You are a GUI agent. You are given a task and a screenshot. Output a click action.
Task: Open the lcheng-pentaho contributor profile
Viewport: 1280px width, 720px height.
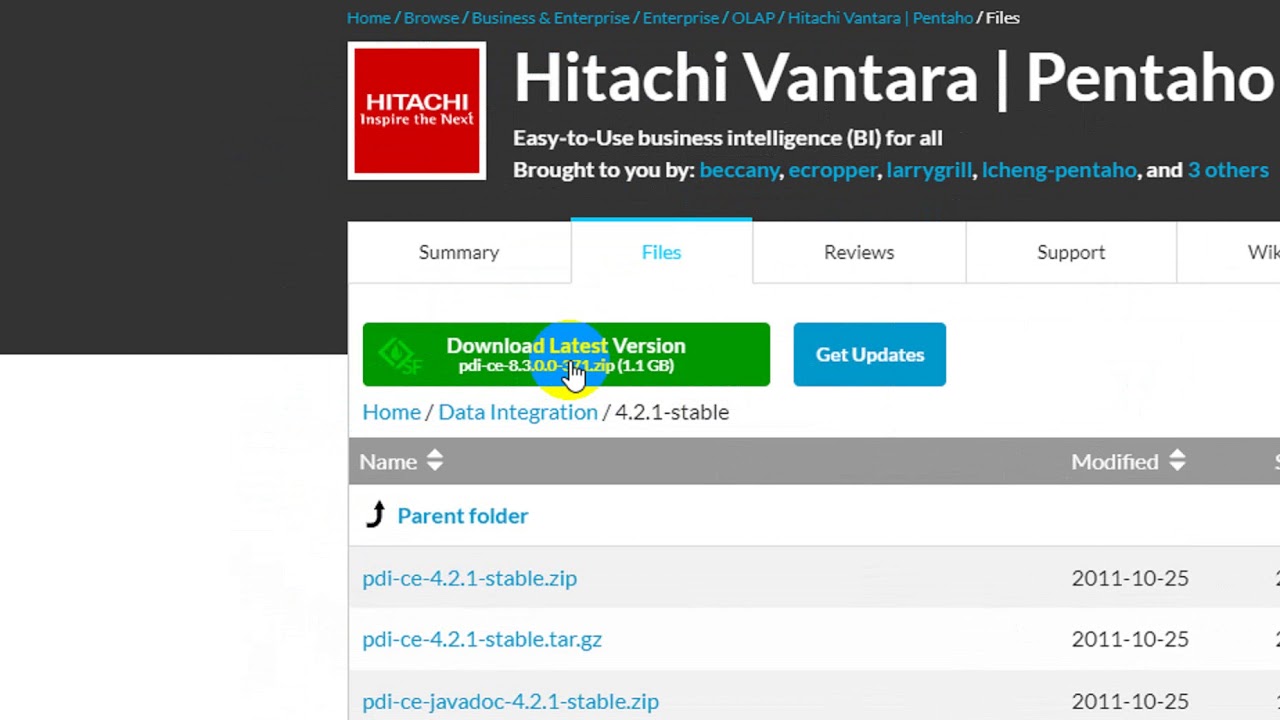1059,170
